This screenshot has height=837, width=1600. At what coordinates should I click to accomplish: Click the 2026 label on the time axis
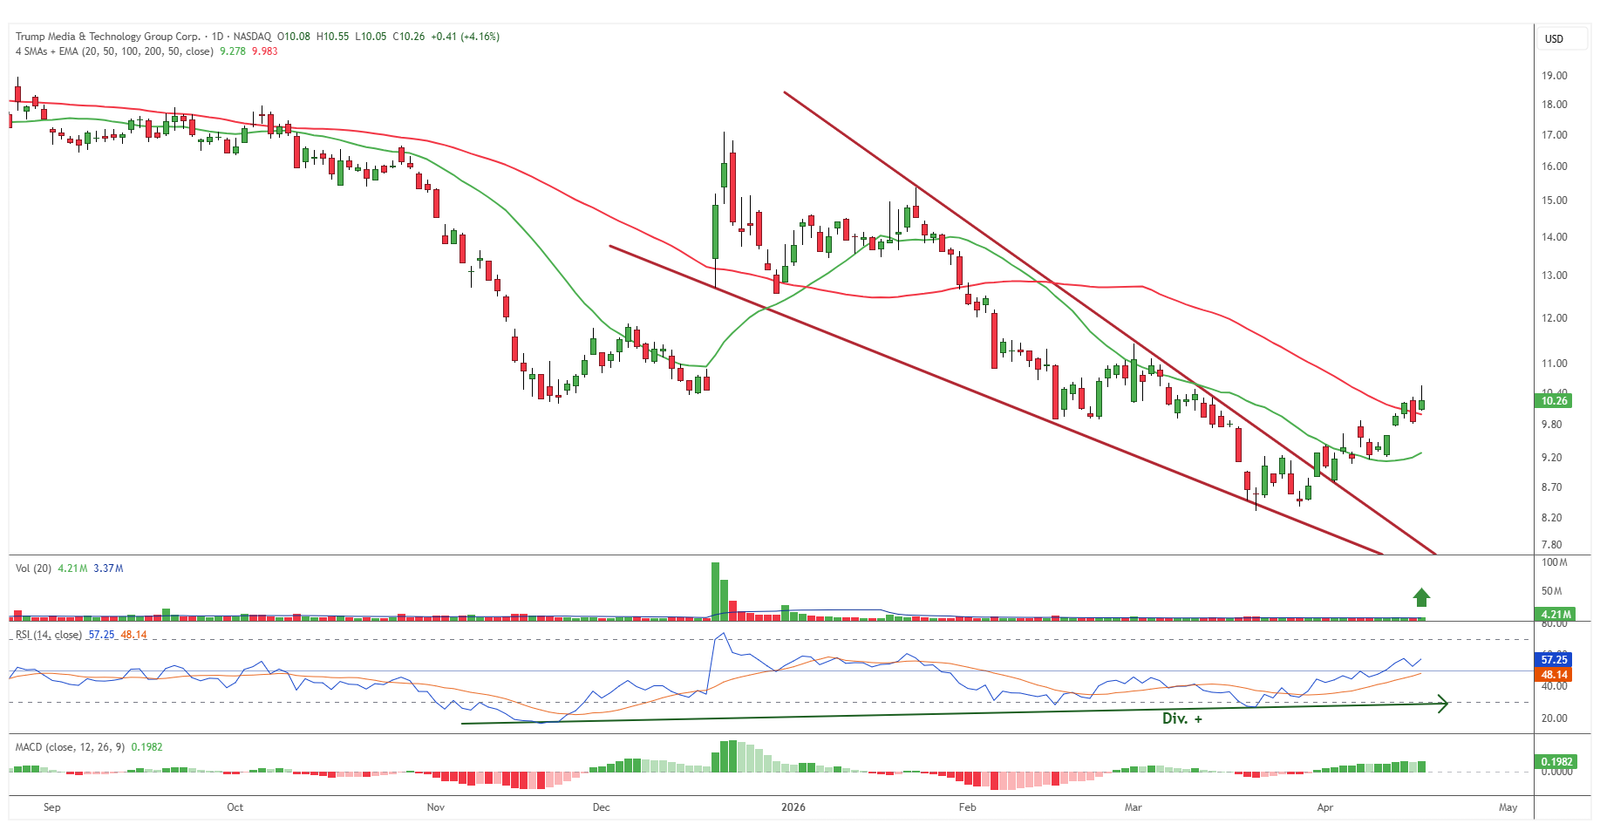(x=793, y=807)
